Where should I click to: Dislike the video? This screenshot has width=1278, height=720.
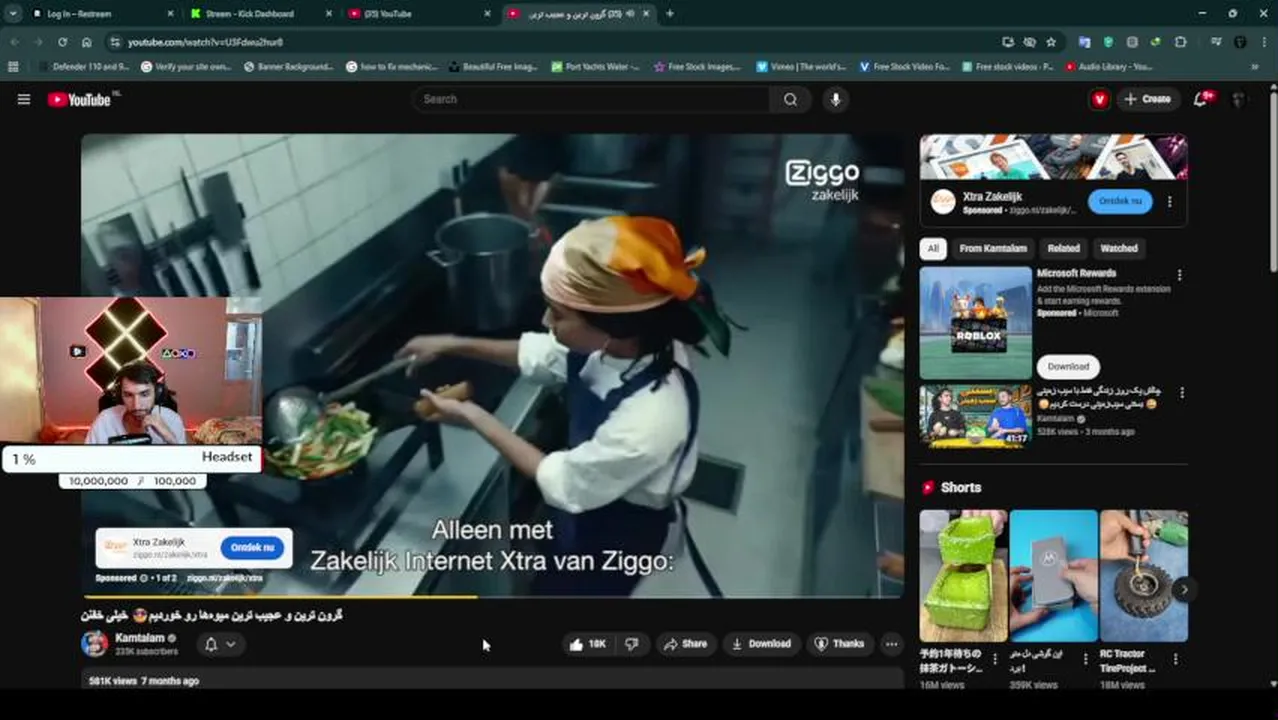631,644
